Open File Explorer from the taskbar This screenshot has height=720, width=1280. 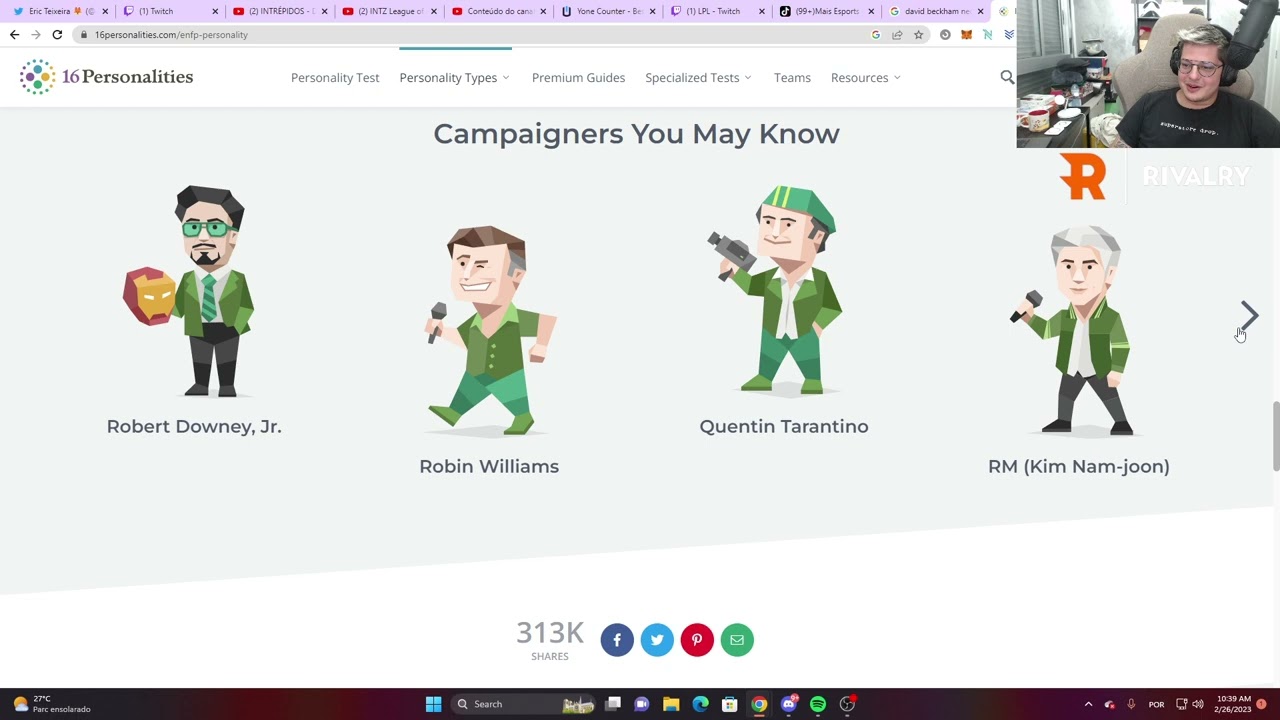(x=671, y=704)
